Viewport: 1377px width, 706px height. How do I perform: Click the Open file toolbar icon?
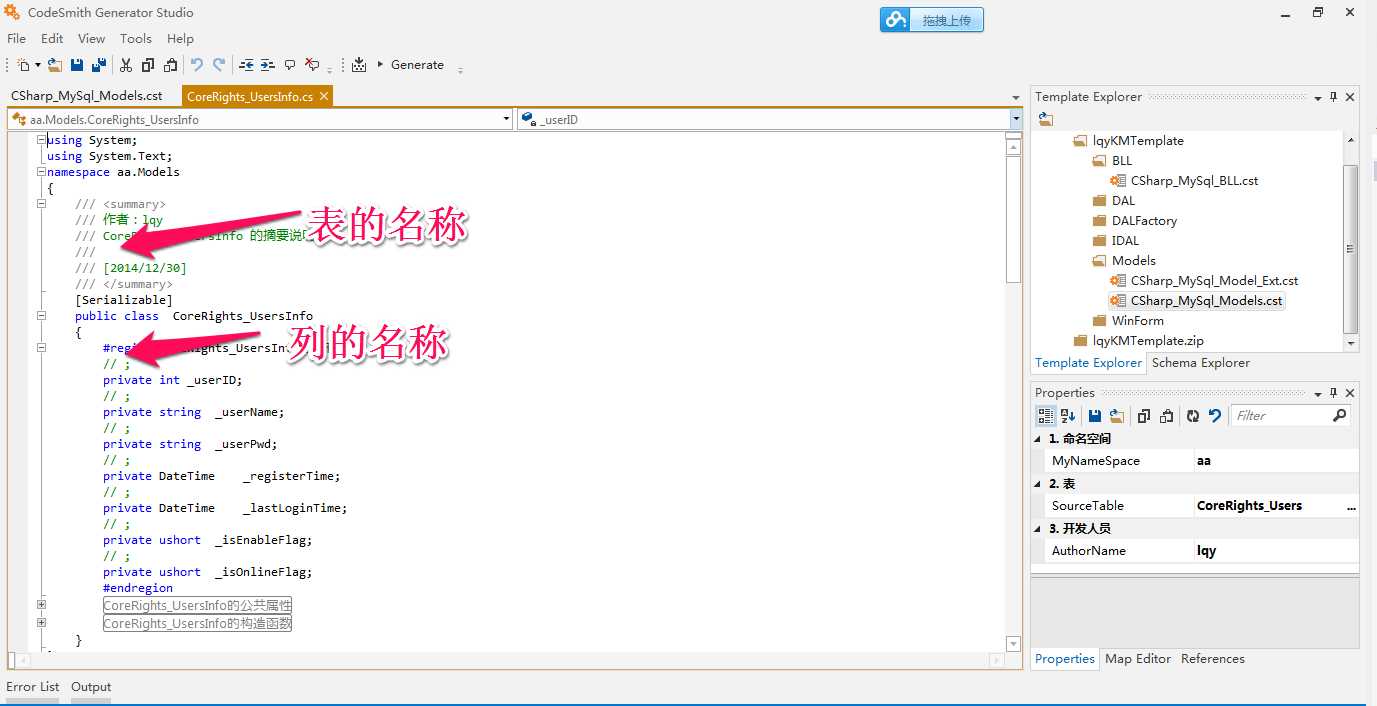55,65
